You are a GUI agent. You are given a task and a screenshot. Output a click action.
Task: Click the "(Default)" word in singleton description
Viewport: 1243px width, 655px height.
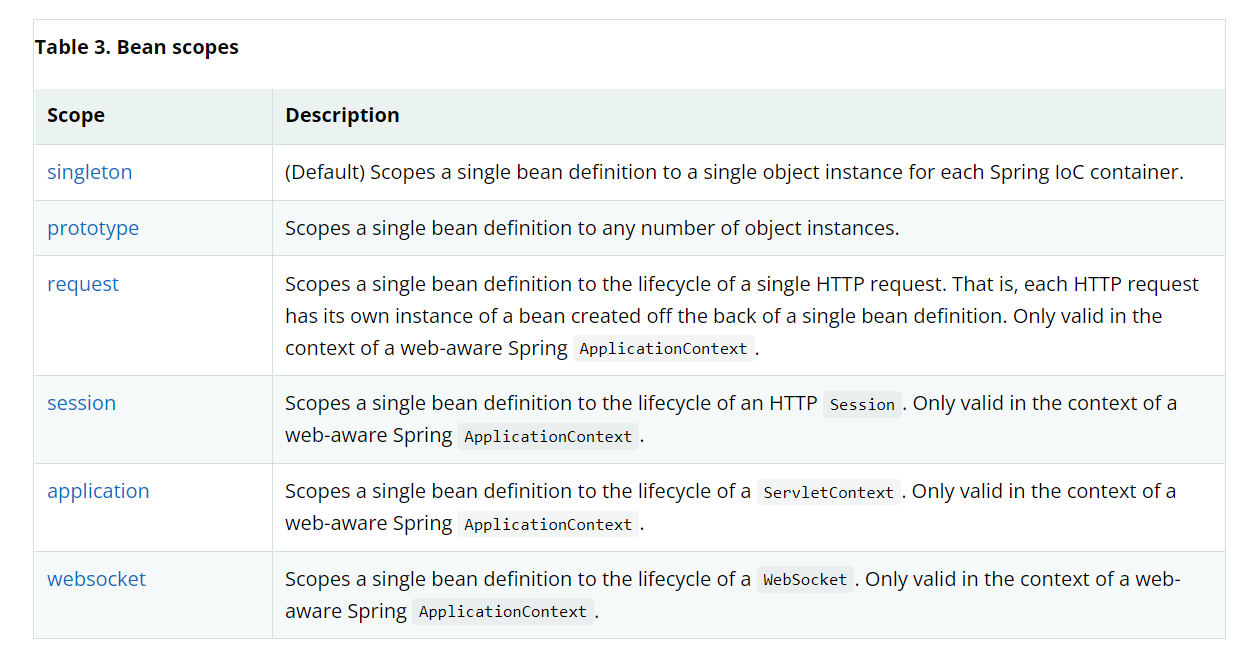[x=325, y=172]
